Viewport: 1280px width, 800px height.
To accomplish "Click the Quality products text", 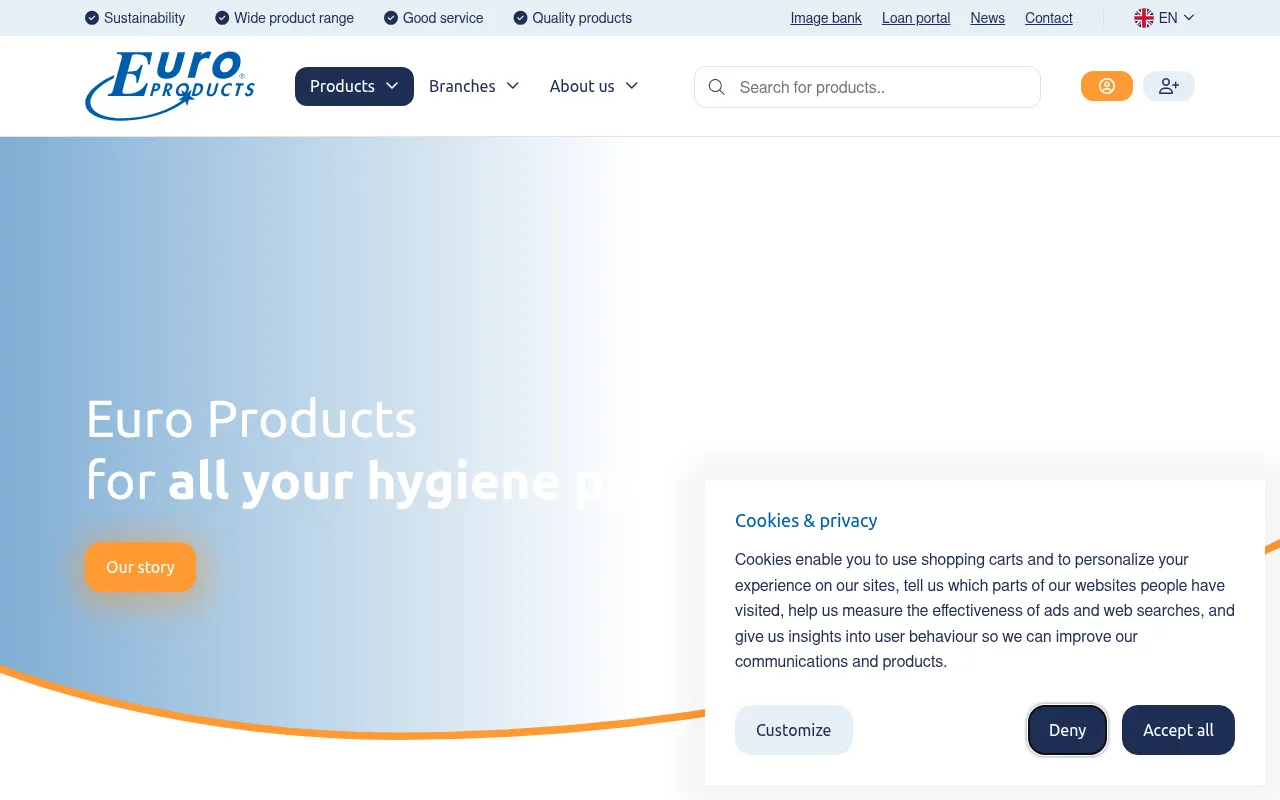I will [582, 18].
